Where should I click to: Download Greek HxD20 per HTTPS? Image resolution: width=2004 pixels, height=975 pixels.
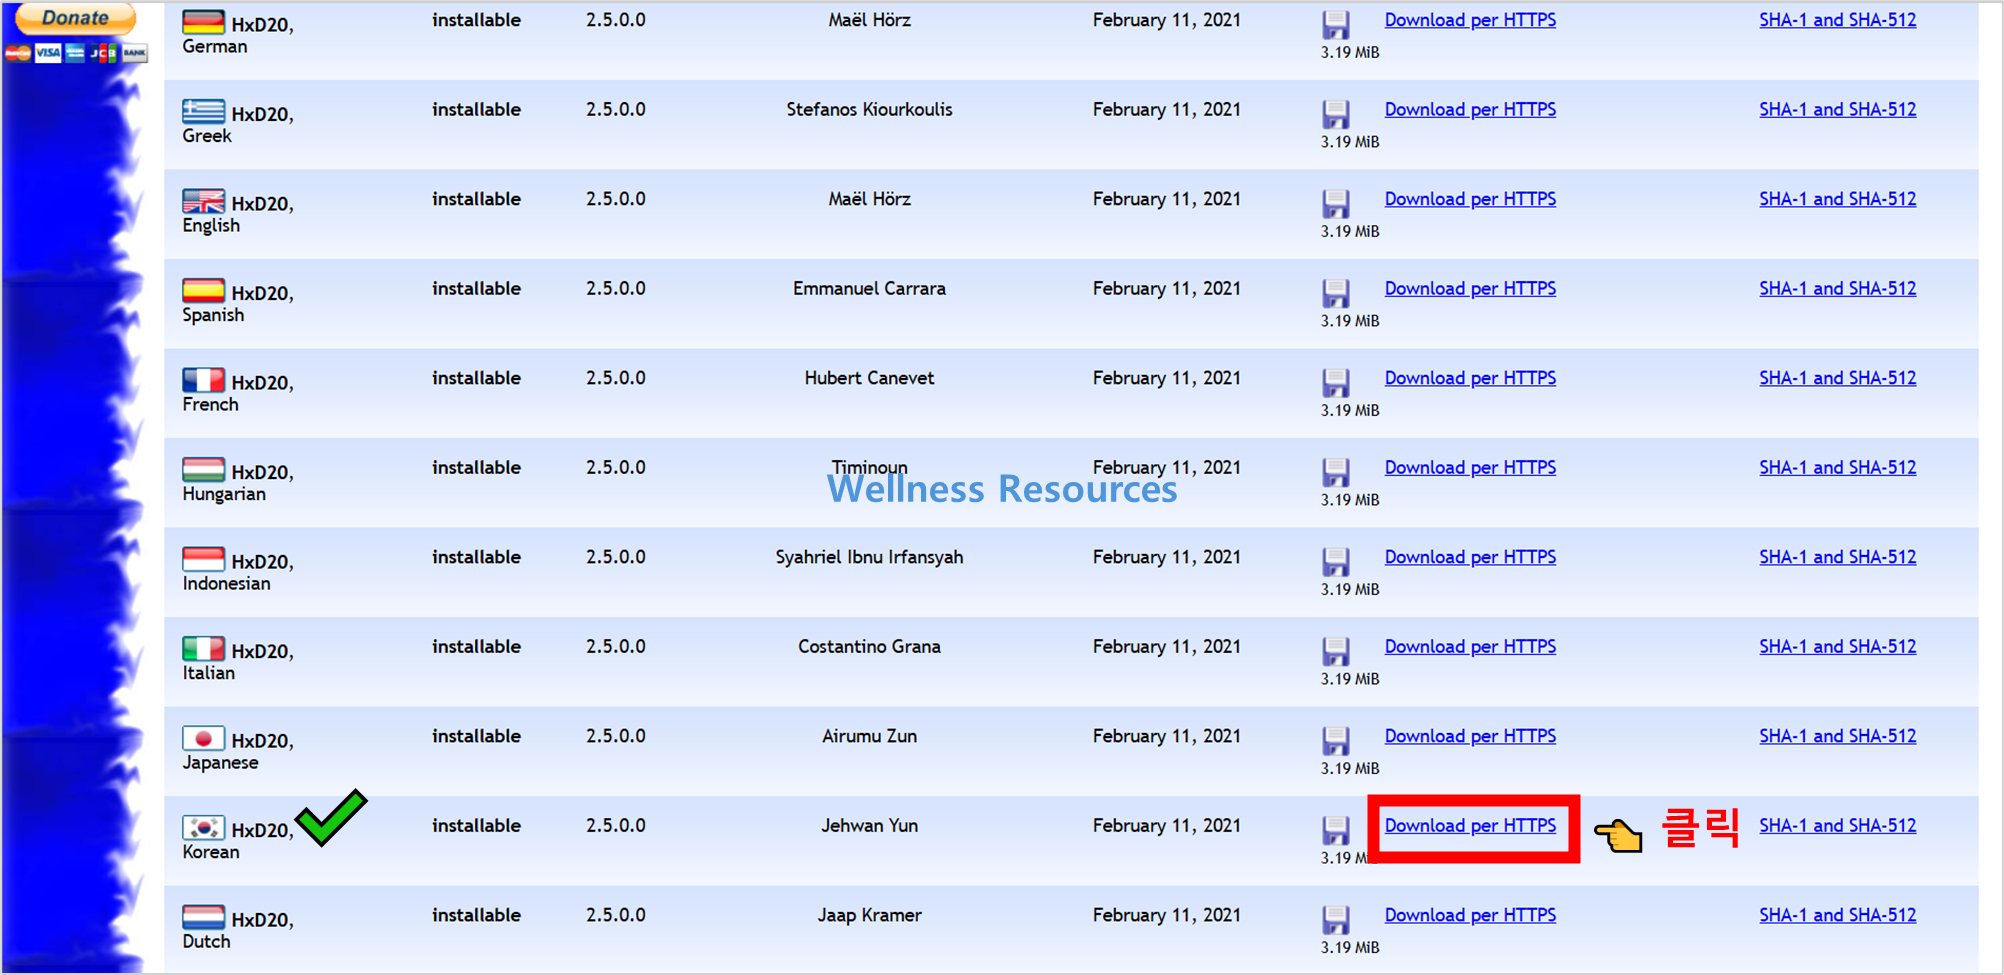(x=1470, y=109)
